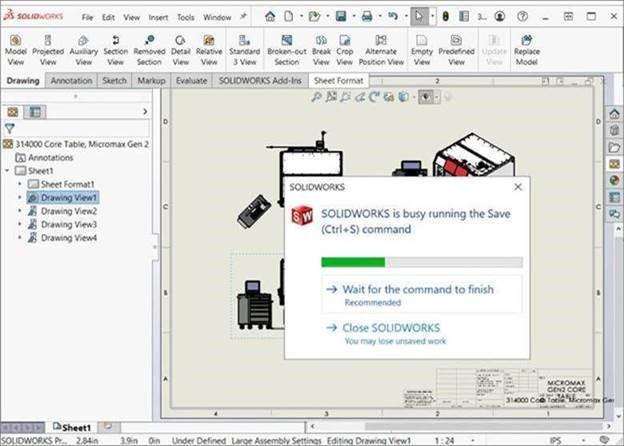
Task: Expand the Drawing View1 node
Action: point(20,197)
